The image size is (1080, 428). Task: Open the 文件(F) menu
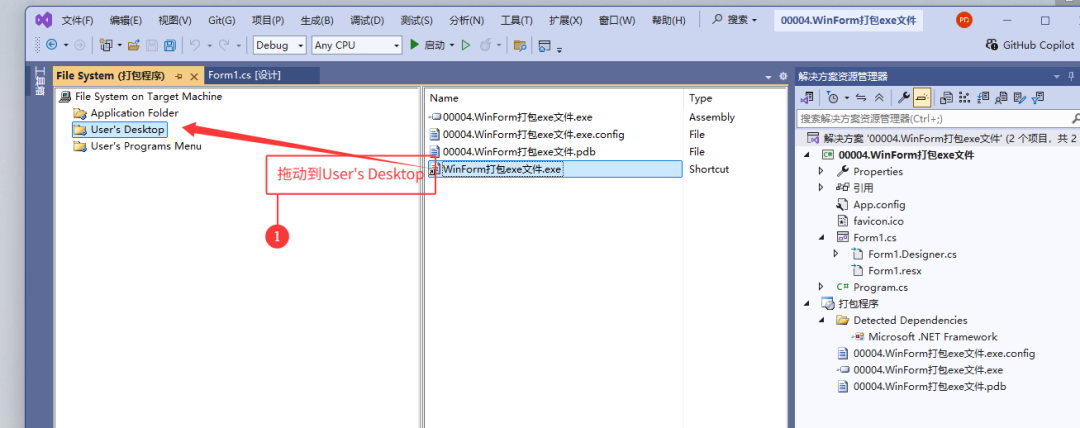tap(77, 20)
